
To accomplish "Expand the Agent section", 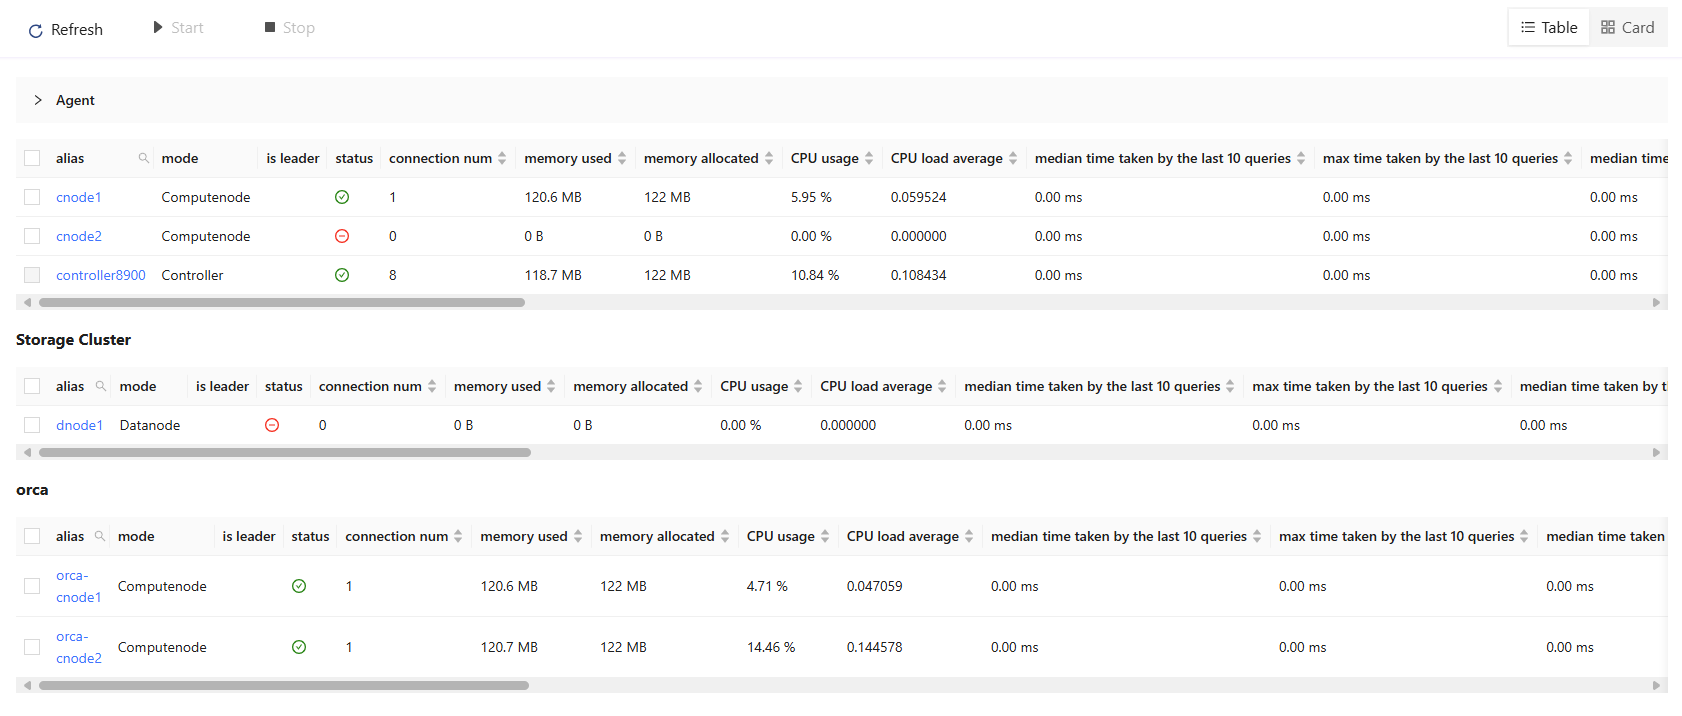I will tap(38, 100).
